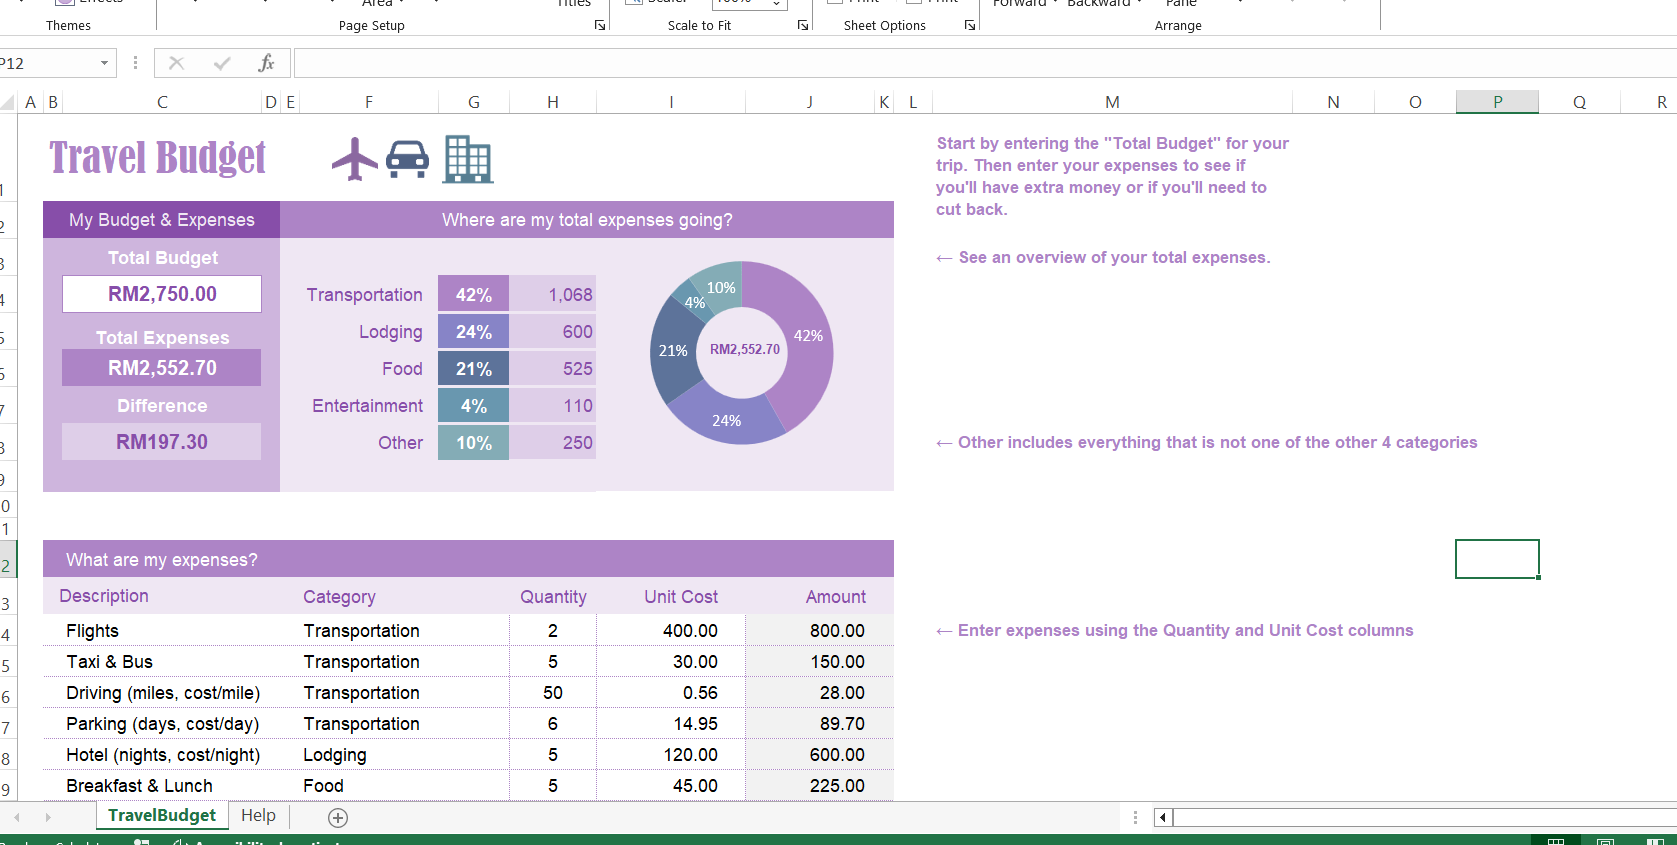This screenshot has width=1677, height=845.
Task: Click the RM2,552.70 label in donut center
Action: [745, 349]
